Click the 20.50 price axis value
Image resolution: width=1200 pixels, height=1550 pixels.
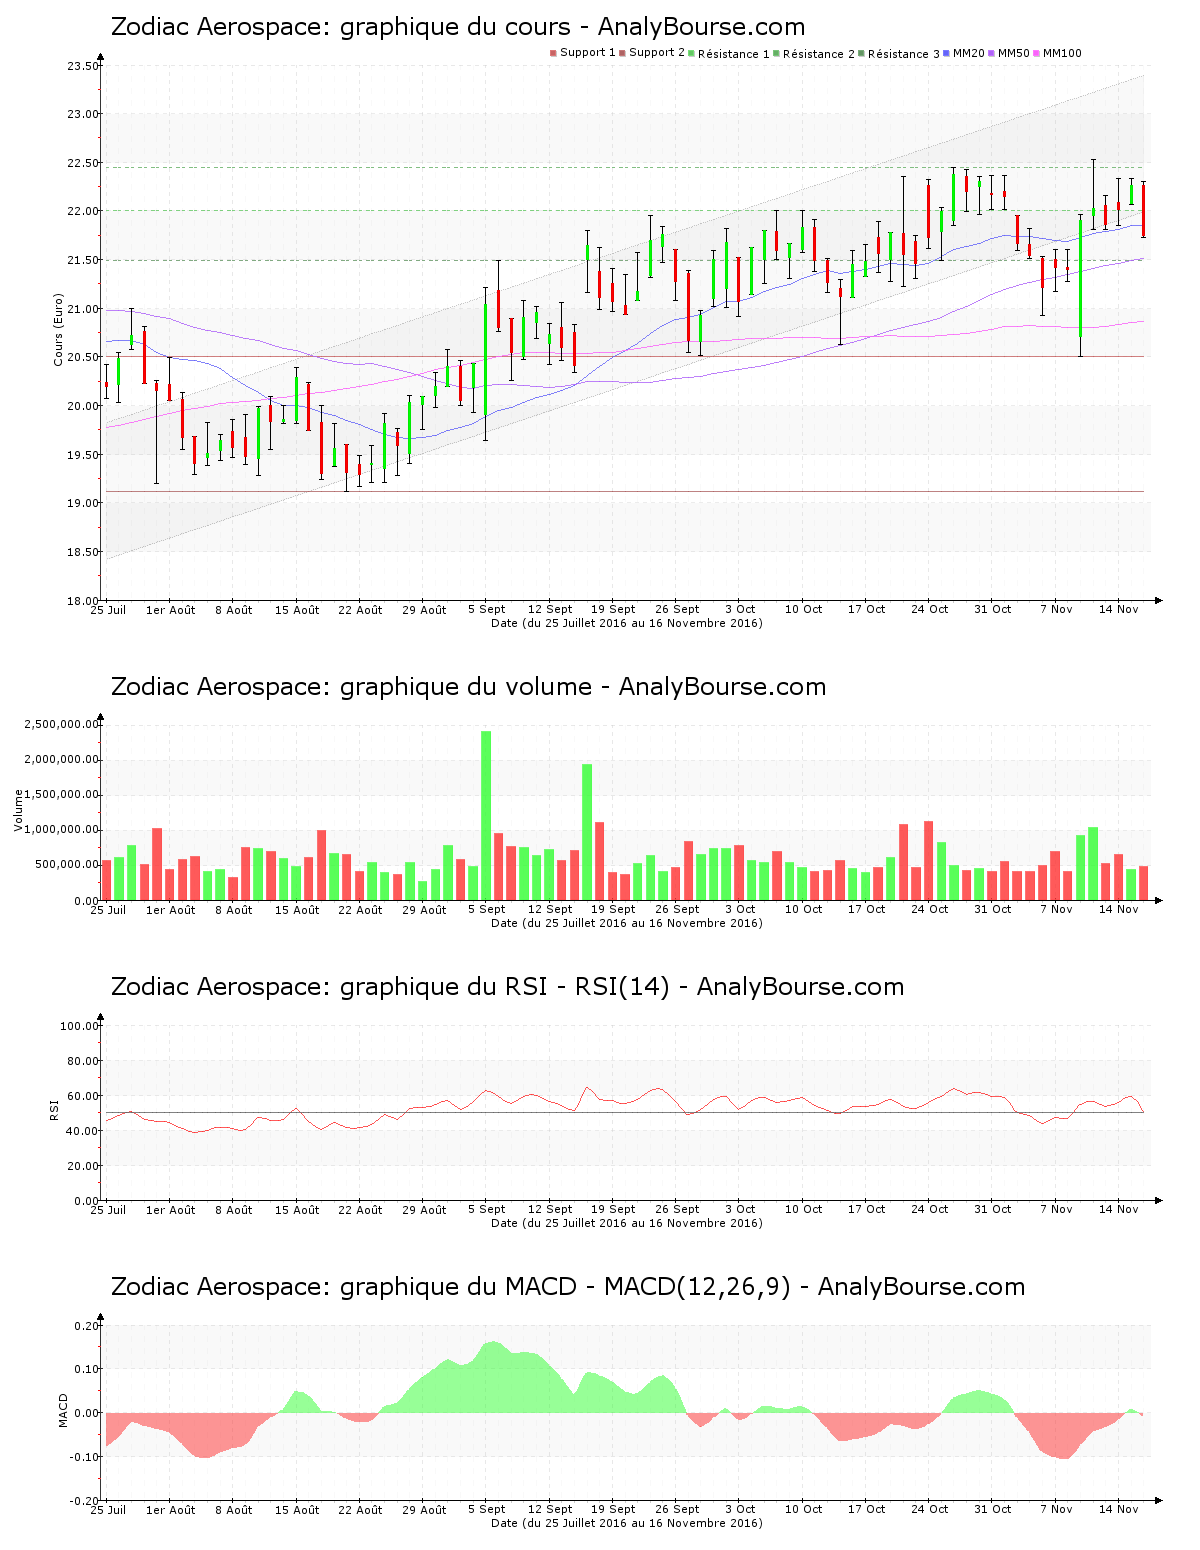(82, 357)
